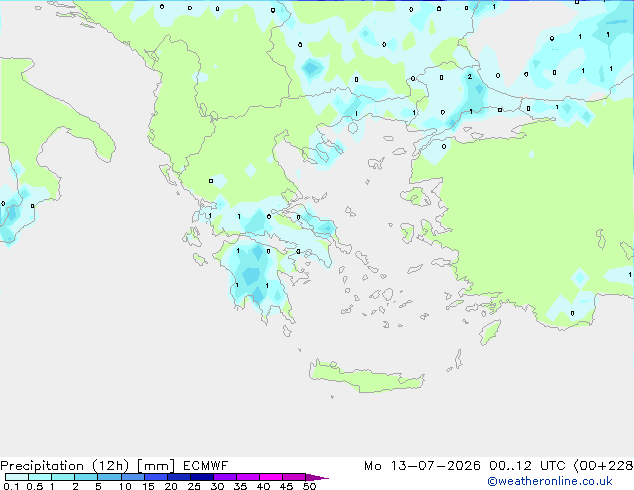Click the '50' legend scale value

coord(309,486)
